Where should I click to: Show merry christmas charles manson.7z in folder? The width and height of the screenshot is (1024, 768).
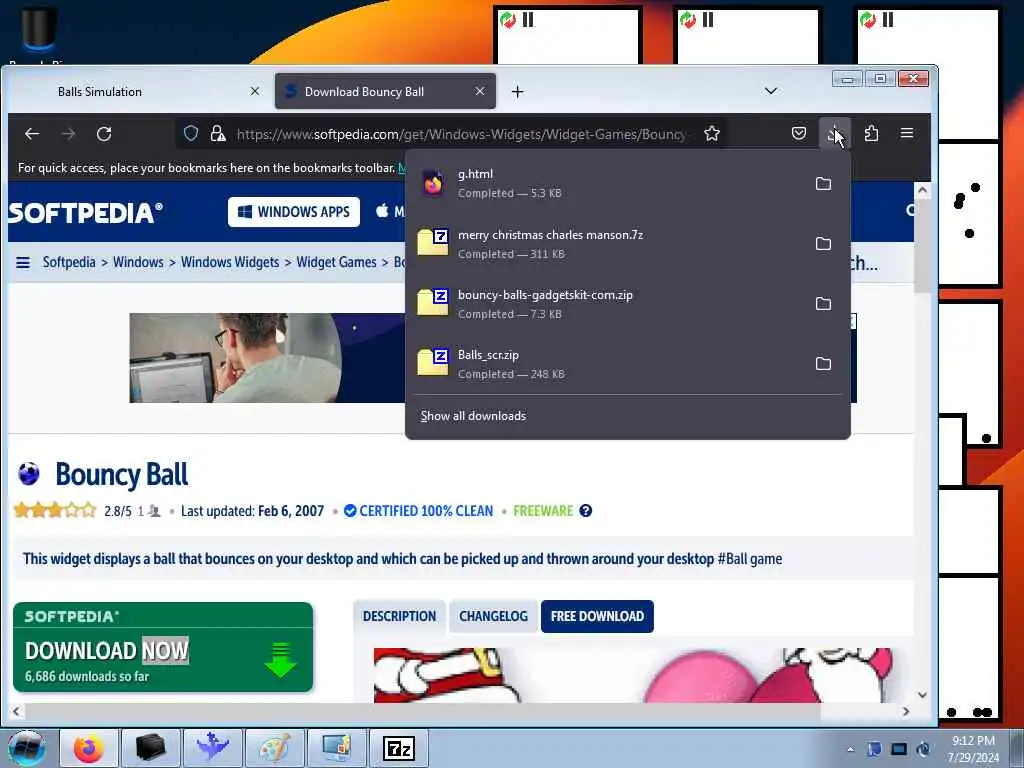824,244
